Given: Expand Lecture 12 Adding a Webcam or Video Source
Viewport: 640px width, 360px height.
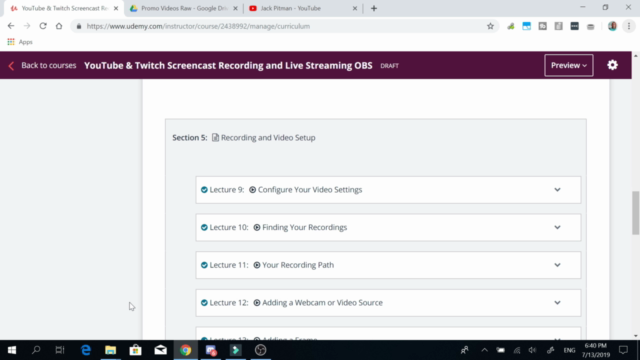Looking at the screenshot, I should (x=557, y=302).
